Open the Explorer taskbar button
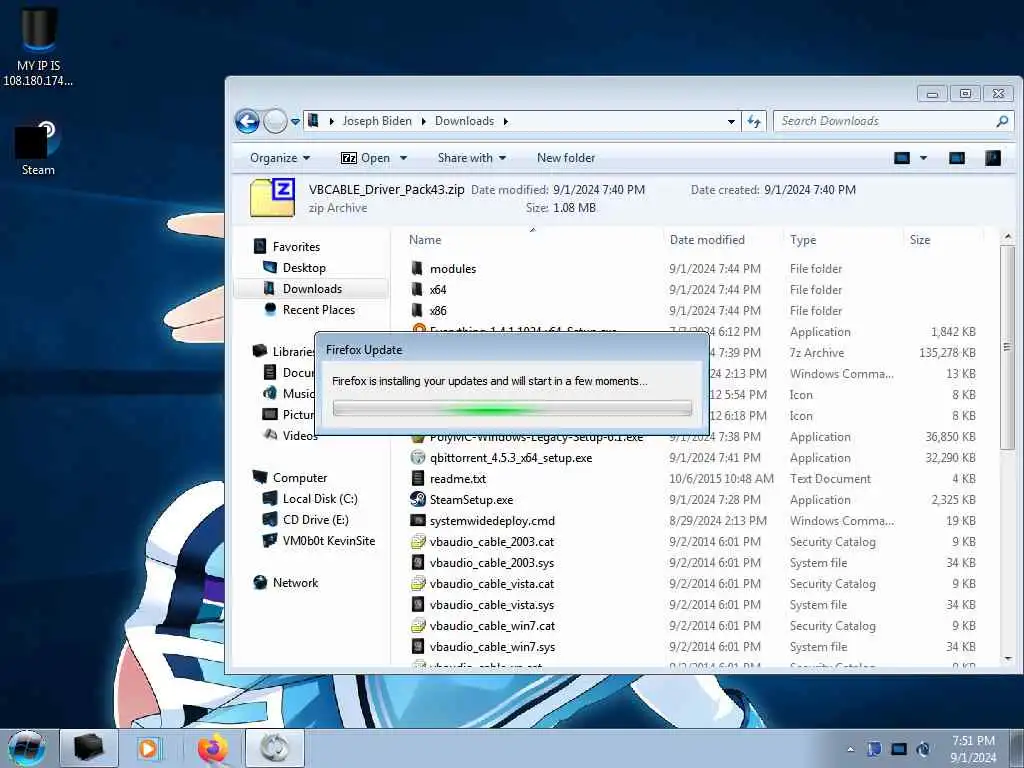 (89, 748)
